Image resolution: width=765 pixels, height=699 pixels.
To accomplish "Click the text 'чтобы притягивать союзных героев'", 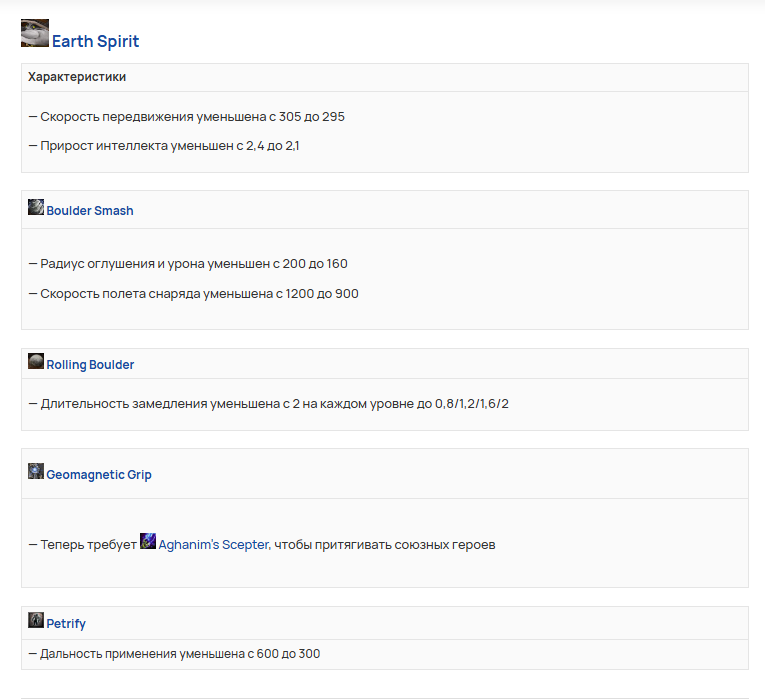I will tap(384, 545).
